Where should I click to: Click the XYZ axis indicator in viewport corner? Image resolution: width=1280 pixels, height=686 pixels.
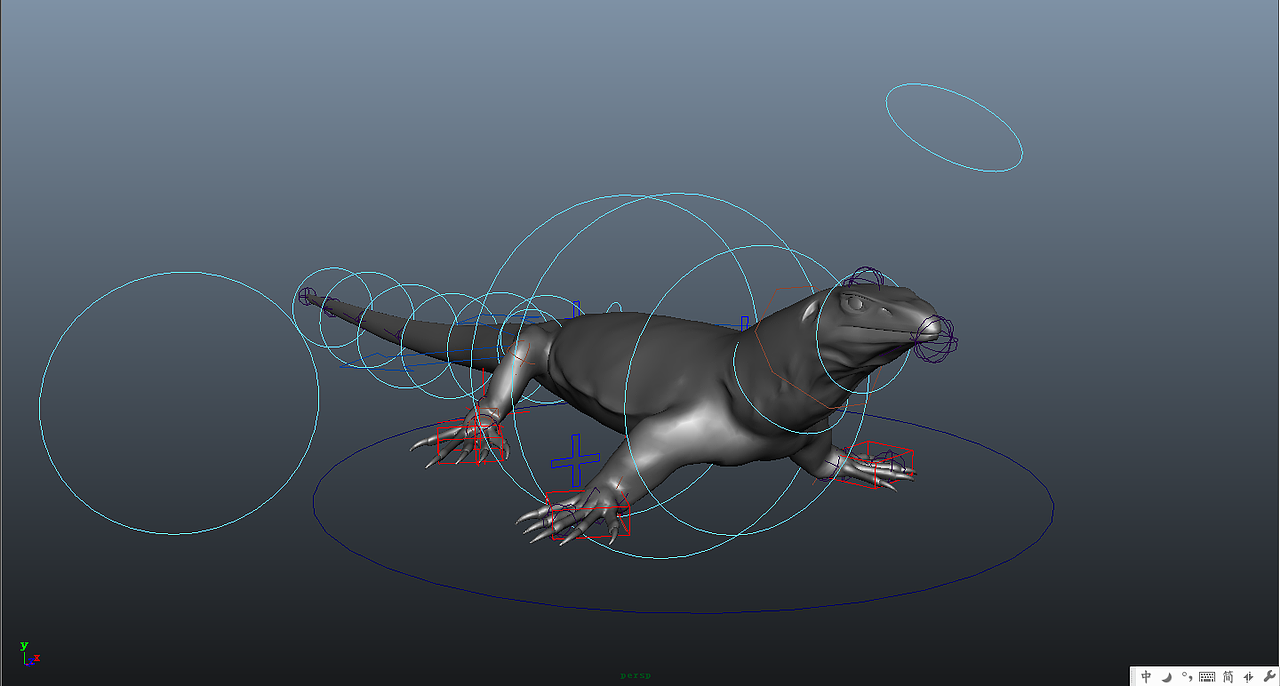pyautogui.click(x=29, y=654)
